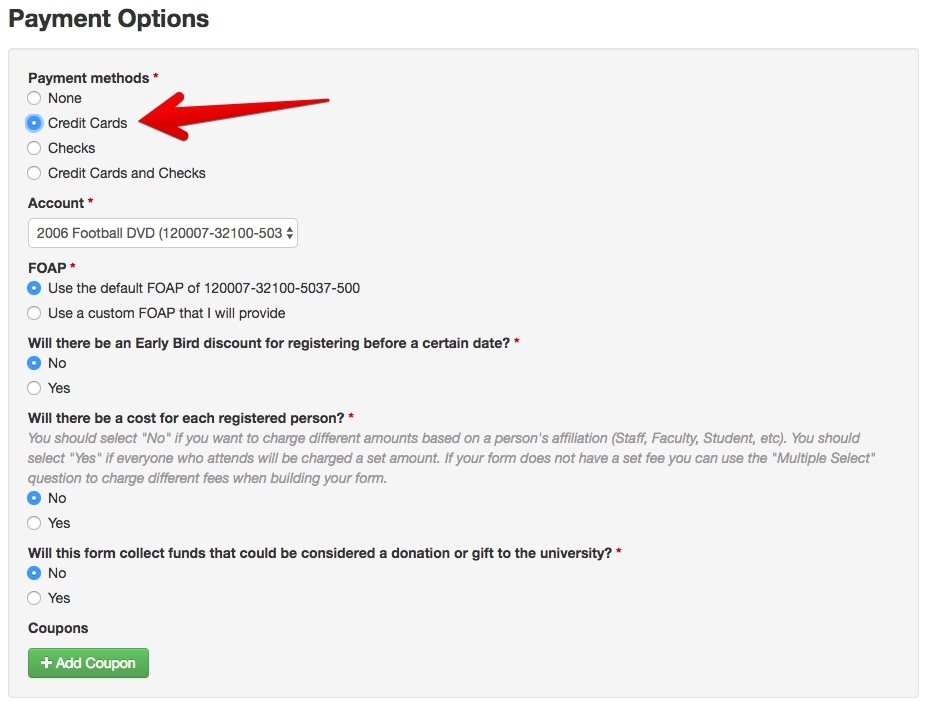Click the Add Coupon button

coord(88,663)
